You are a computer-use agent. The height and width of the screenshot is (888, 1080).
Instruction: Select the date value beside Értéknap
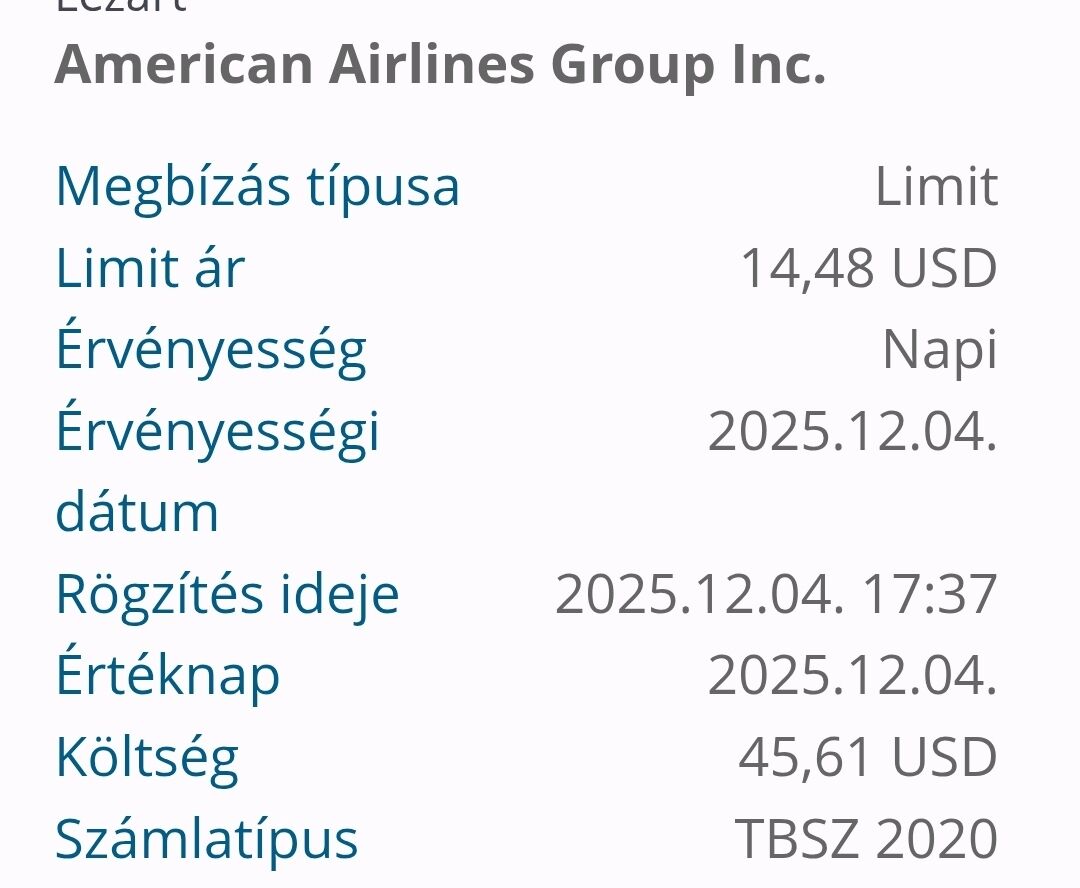(x=852, y=676)
